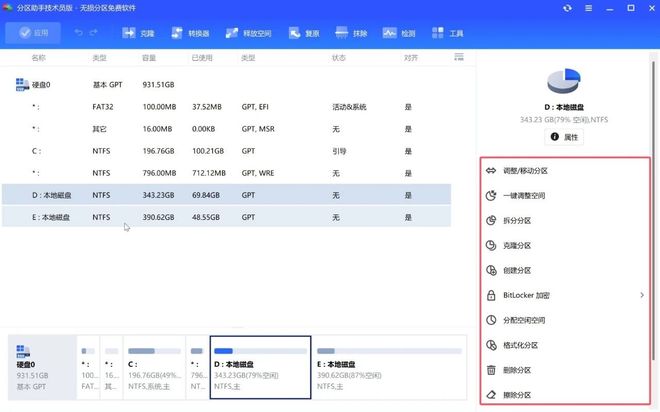The width and height of the screenshot is (660, 412).
Task: Click the 已使用 column header
Action: 202,58
